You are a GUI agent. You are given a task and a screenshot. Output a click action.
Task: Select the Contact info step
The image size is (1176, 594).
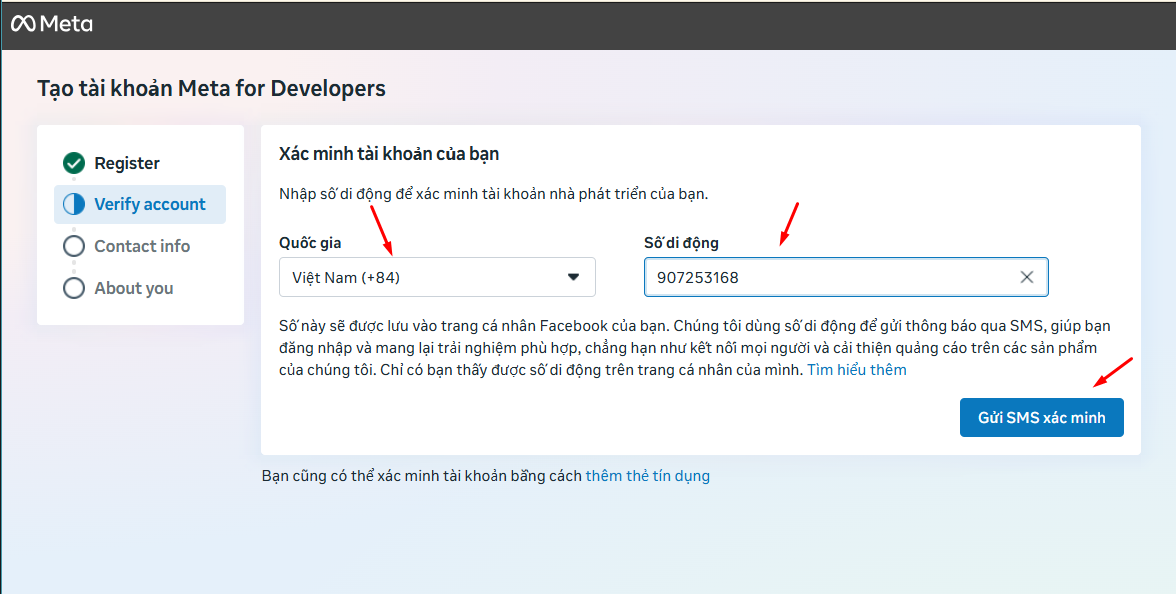(140, 246)
